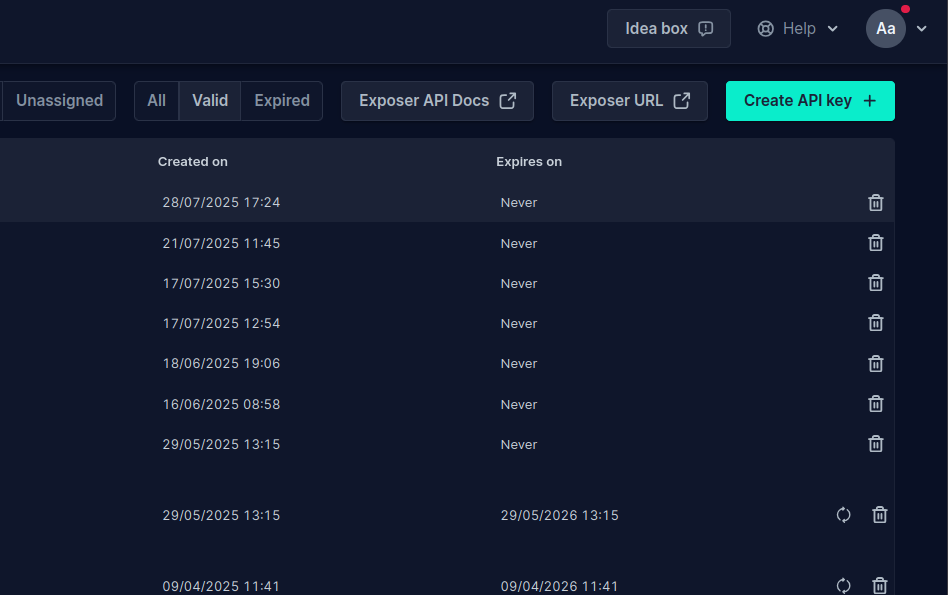Screen dimensions: 948x595
Task: Click the Expires on column header
Action: pos(529,162)
